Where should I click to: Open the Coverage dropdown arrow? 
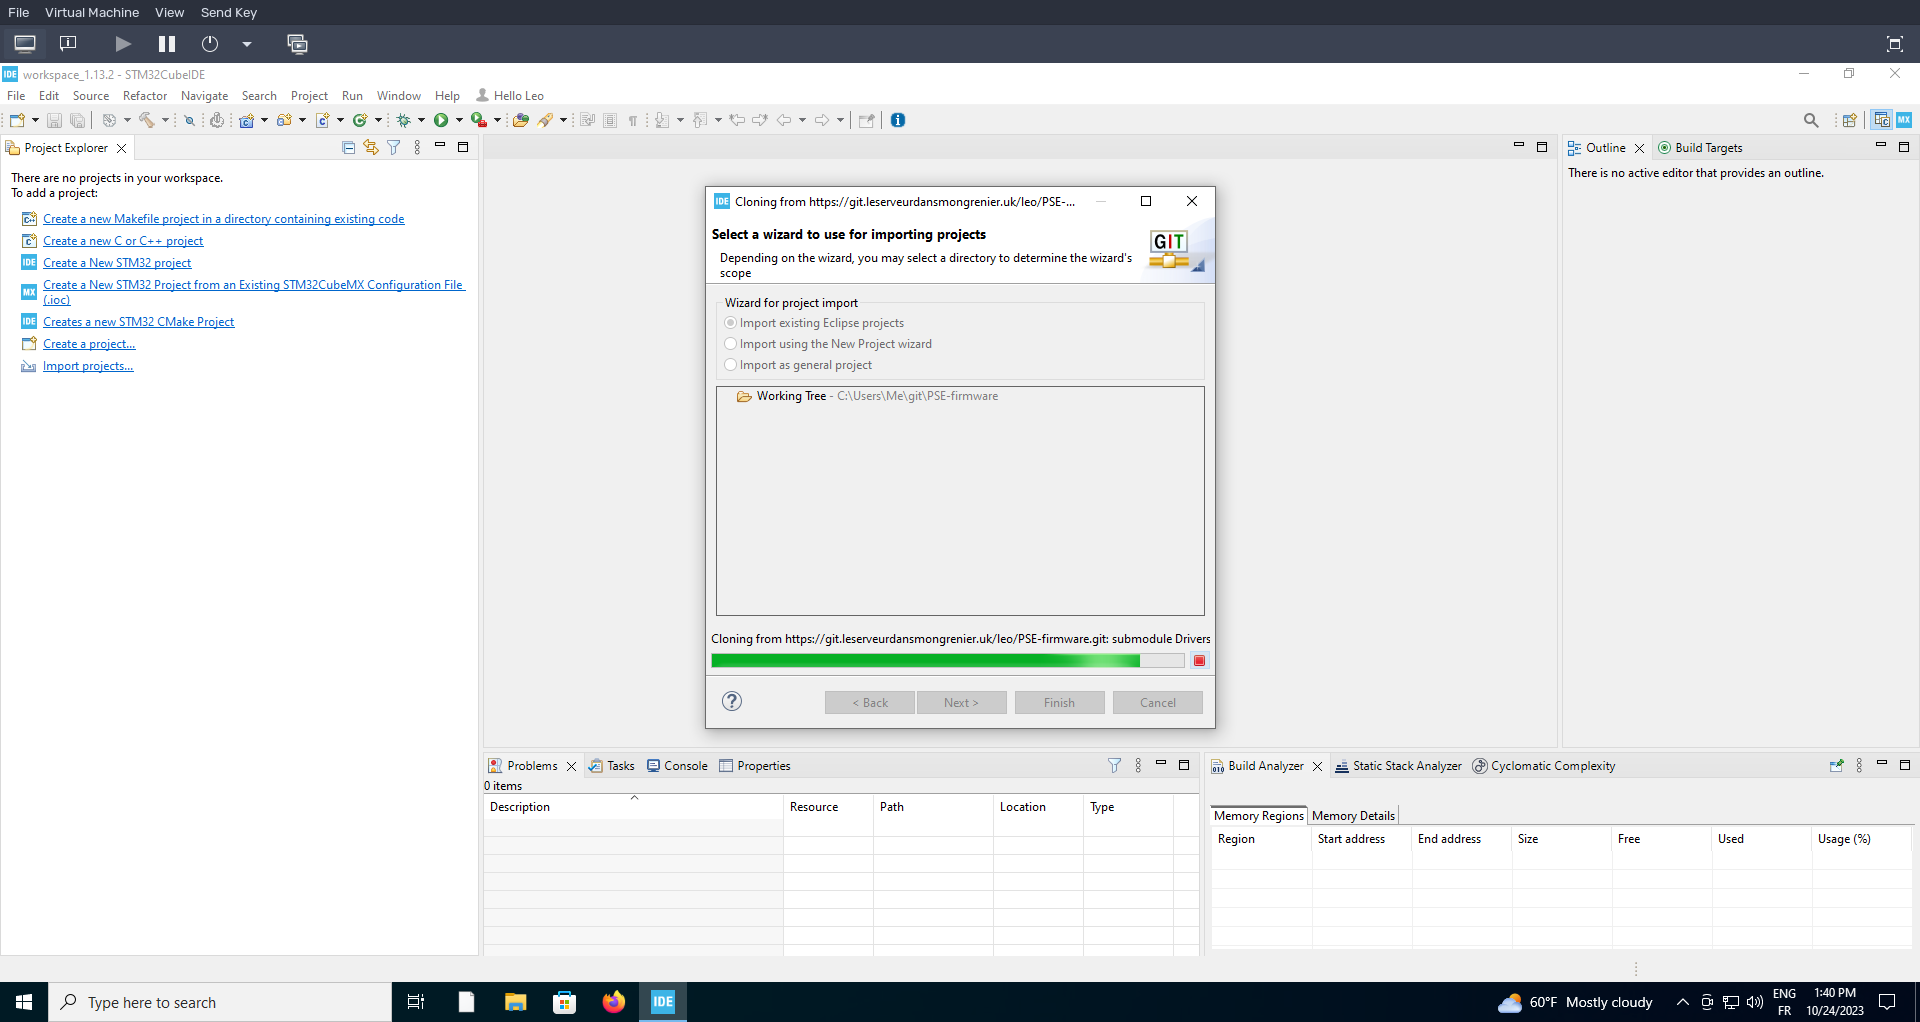[497, 120]
